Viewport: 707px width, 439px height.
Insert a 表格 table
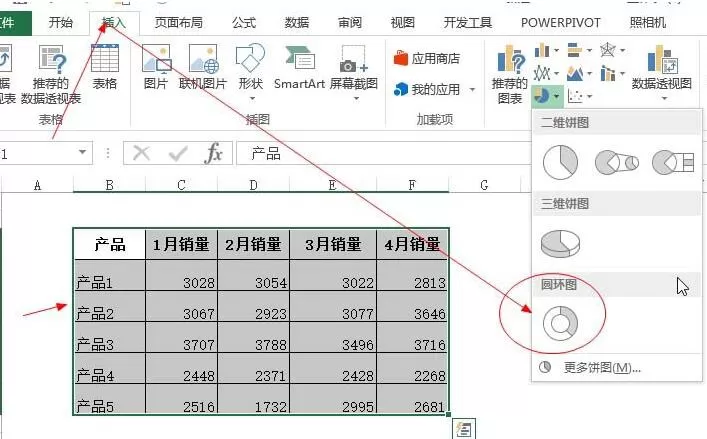105,67
